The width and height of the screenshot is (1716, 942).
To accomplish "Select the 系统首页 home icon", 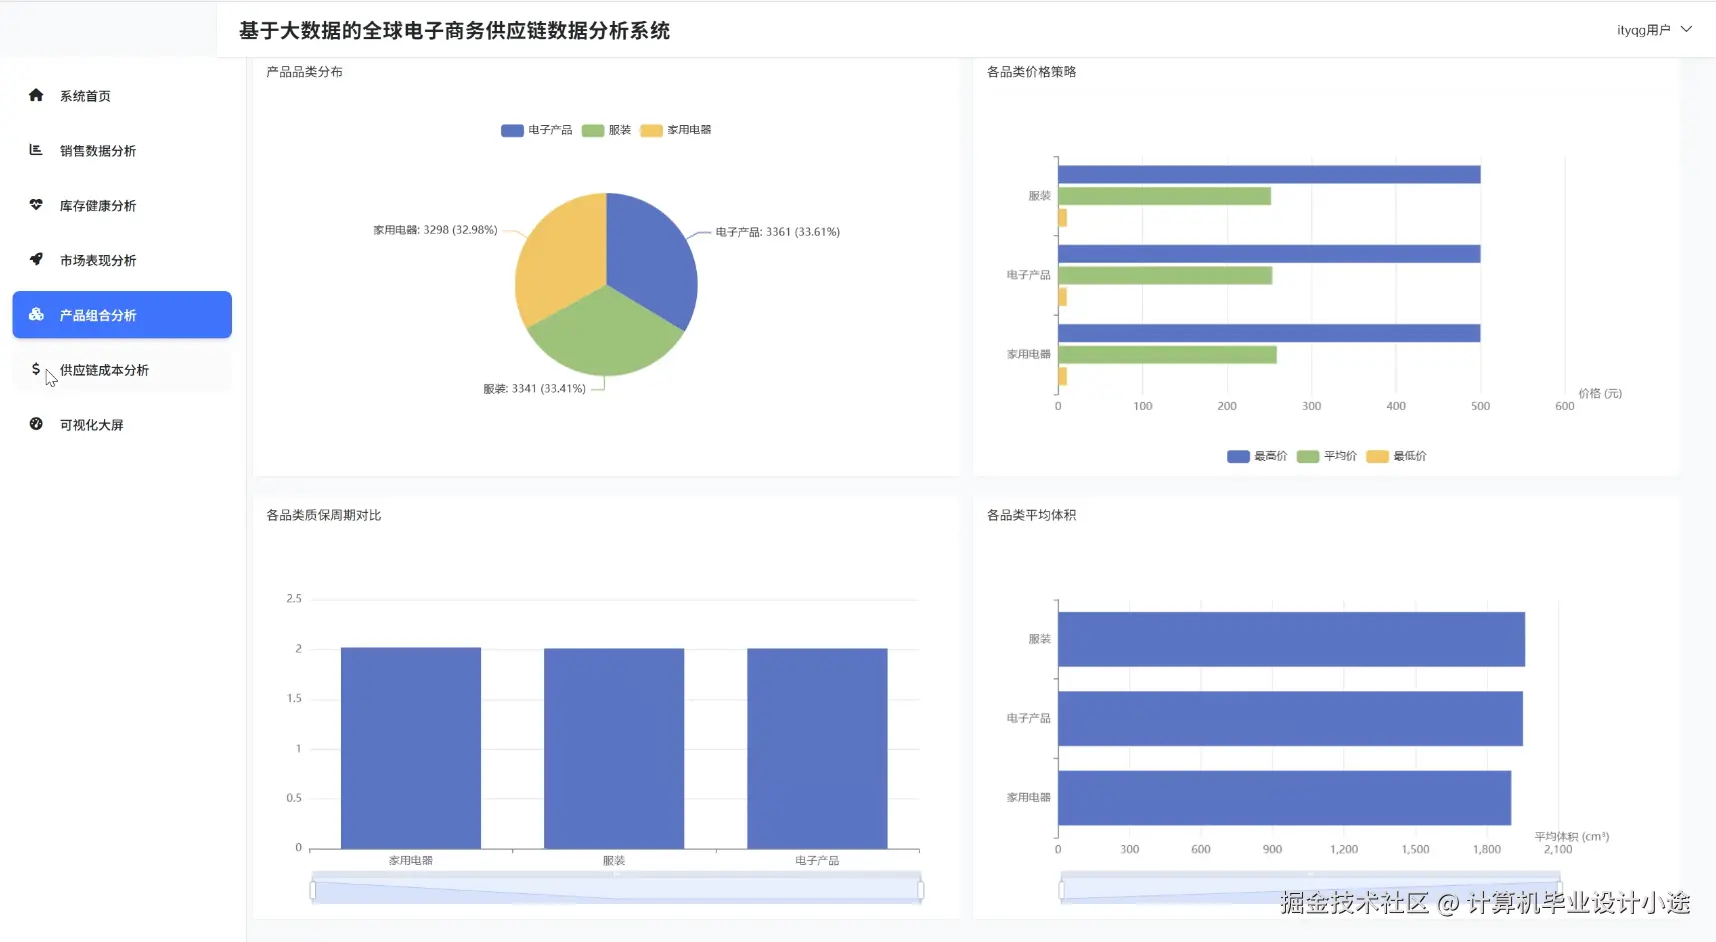I will coord(36,95).
